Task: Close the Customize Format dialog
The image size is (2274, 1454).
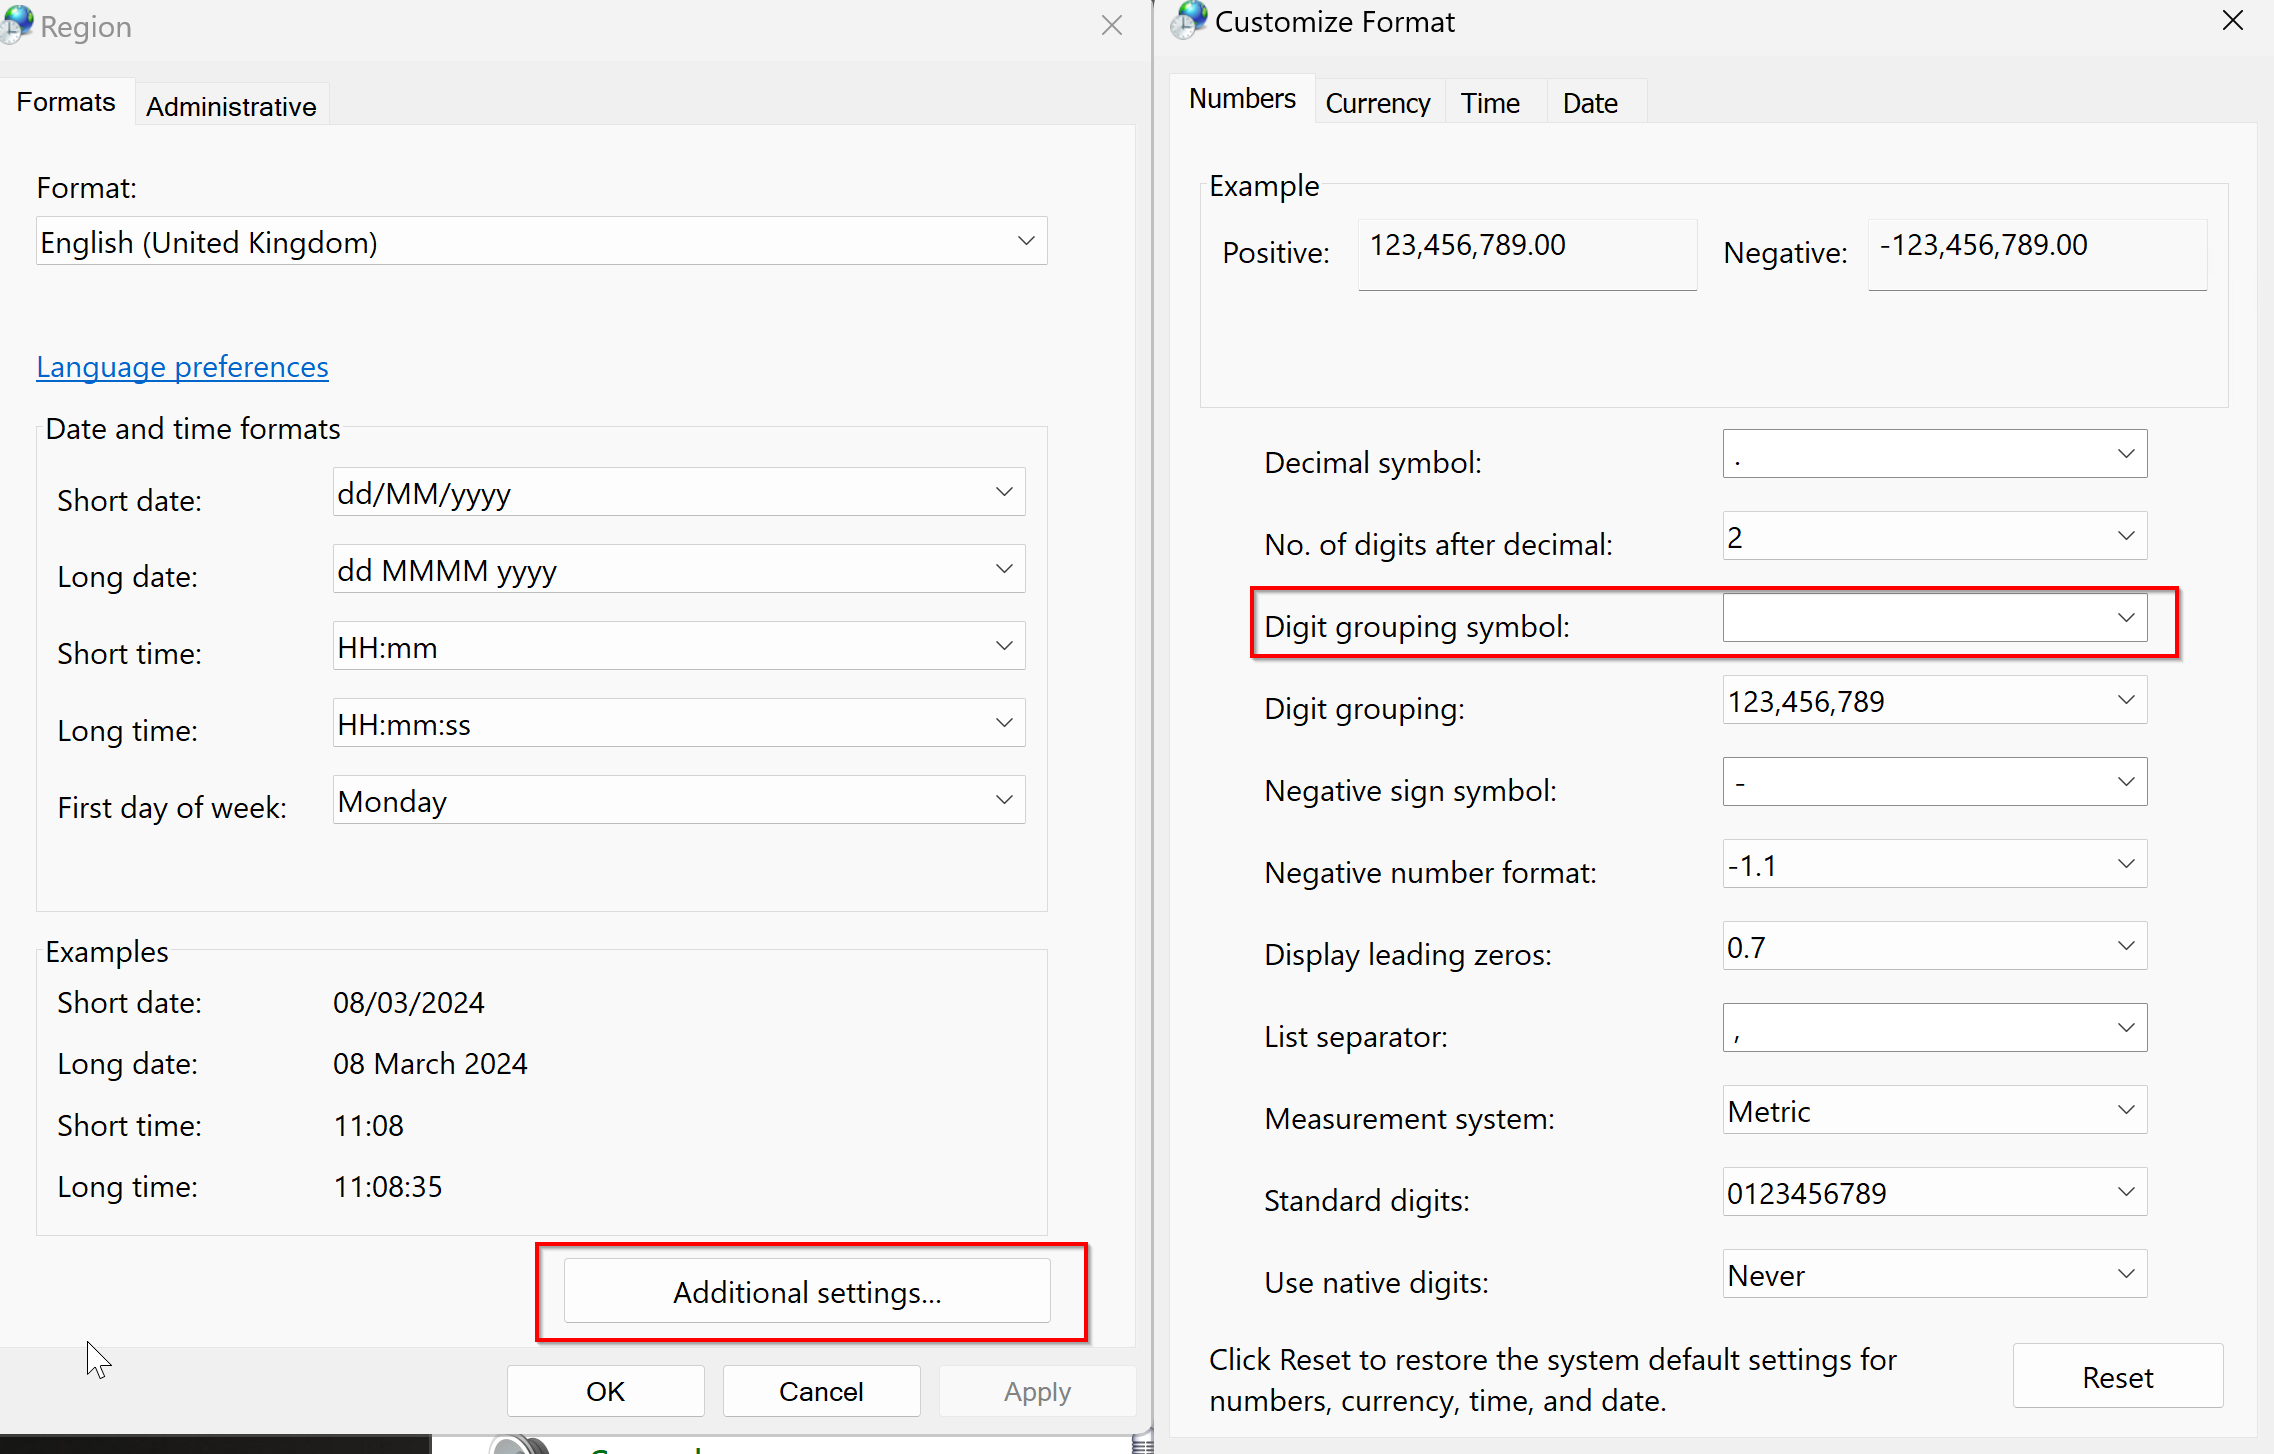Action: [x=2232, y=21]
